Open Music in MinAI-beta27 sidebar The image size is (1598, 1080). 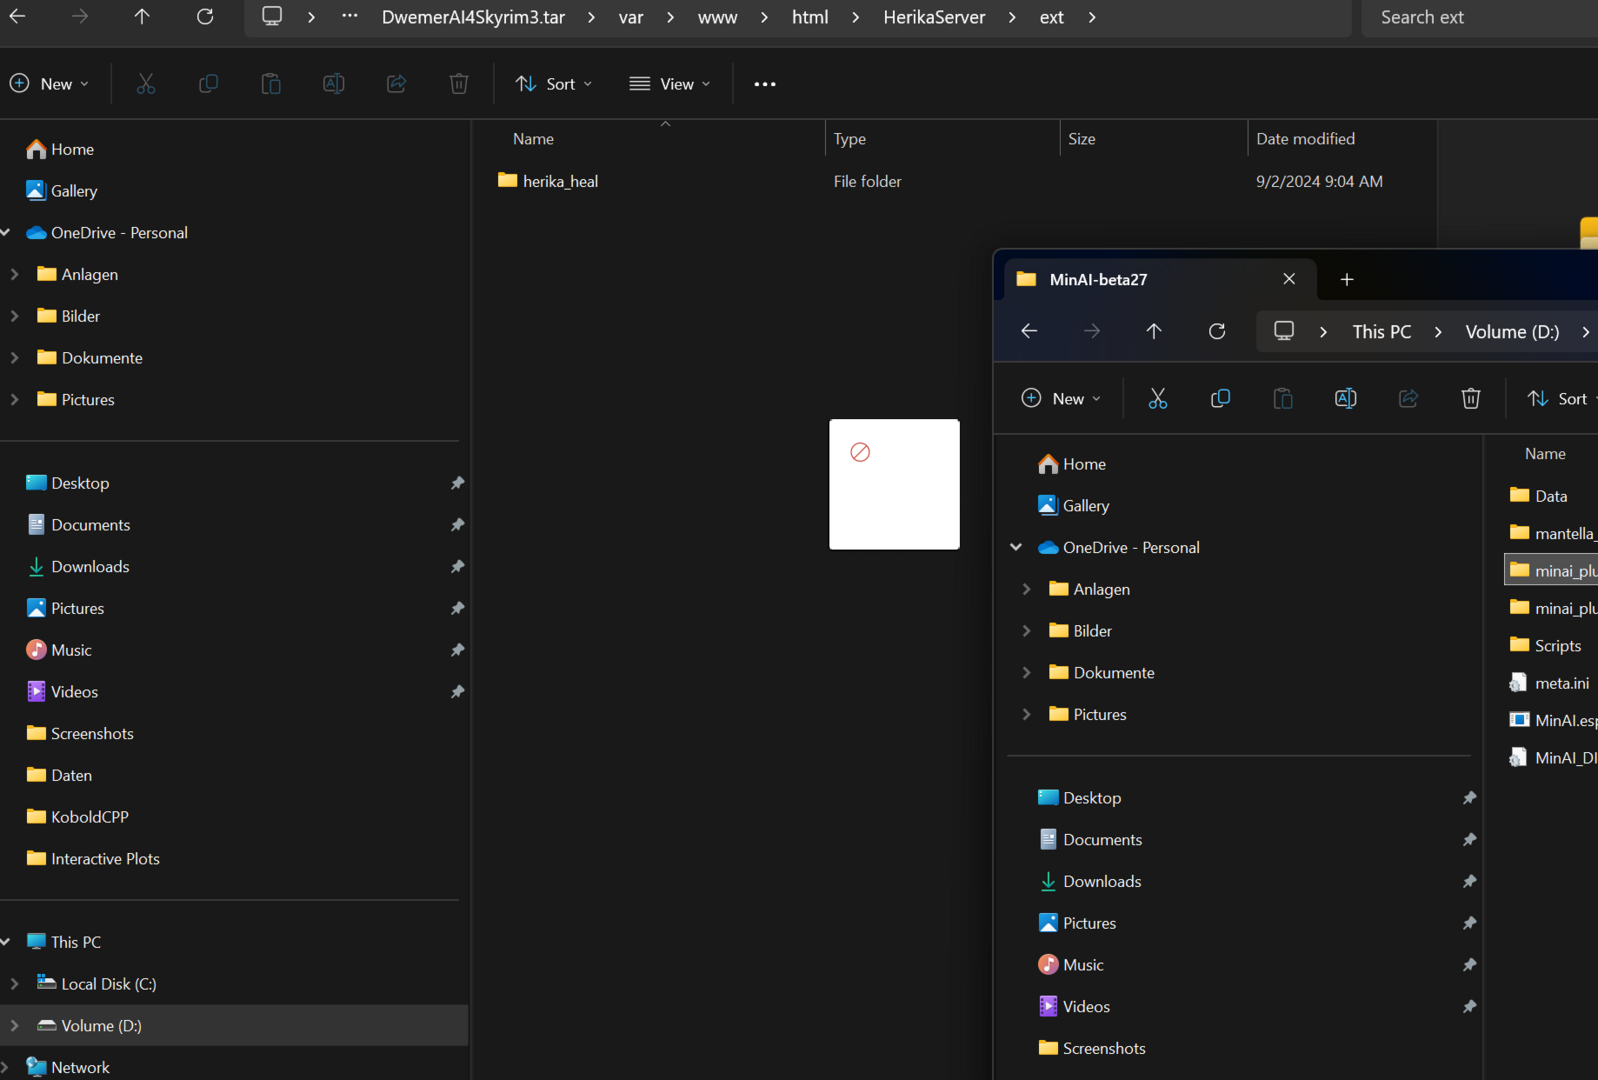1071,965
